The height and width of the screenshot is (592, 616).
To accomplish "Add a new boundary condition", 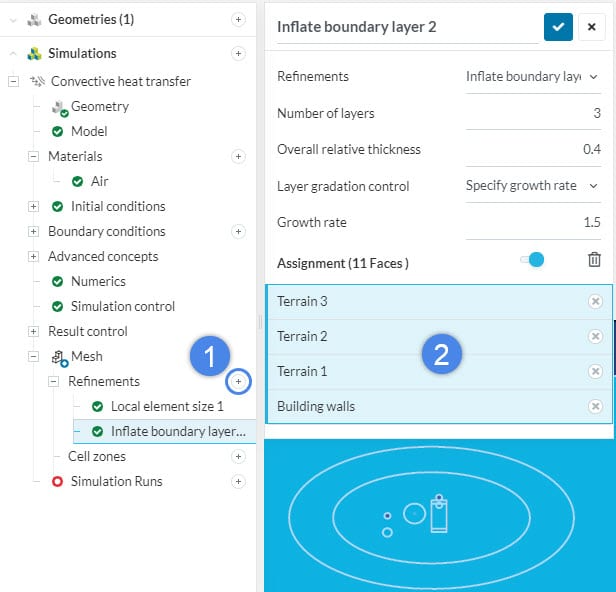I will coord(238,231).
